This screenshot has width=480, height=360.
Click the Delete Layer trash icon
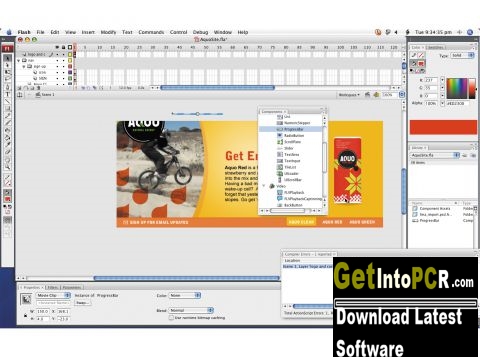tap(38, 88)
